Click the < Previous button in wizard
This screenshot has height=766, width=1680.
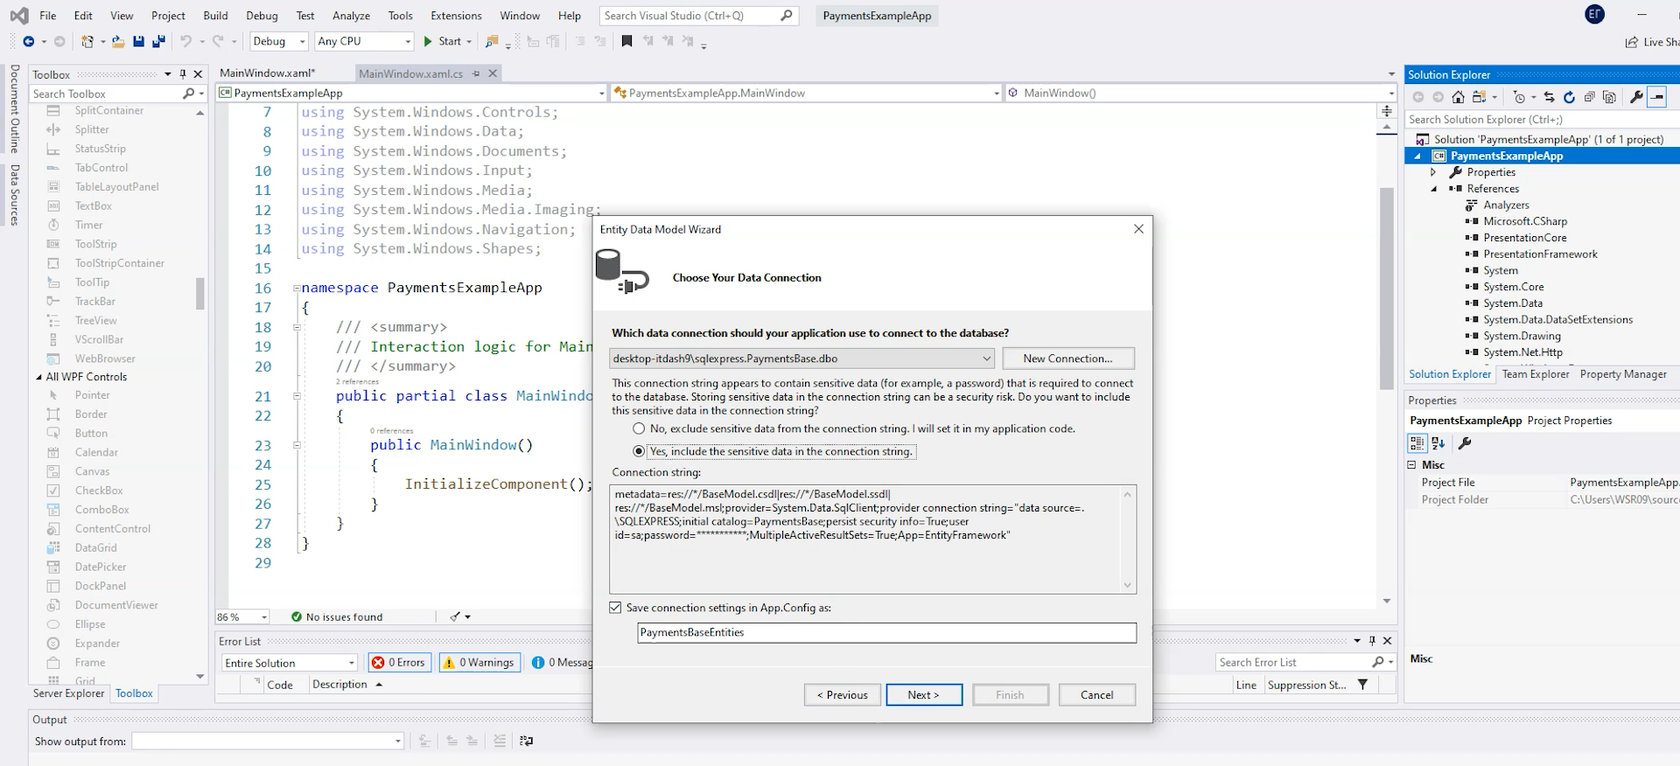click(x=842, y=695)
